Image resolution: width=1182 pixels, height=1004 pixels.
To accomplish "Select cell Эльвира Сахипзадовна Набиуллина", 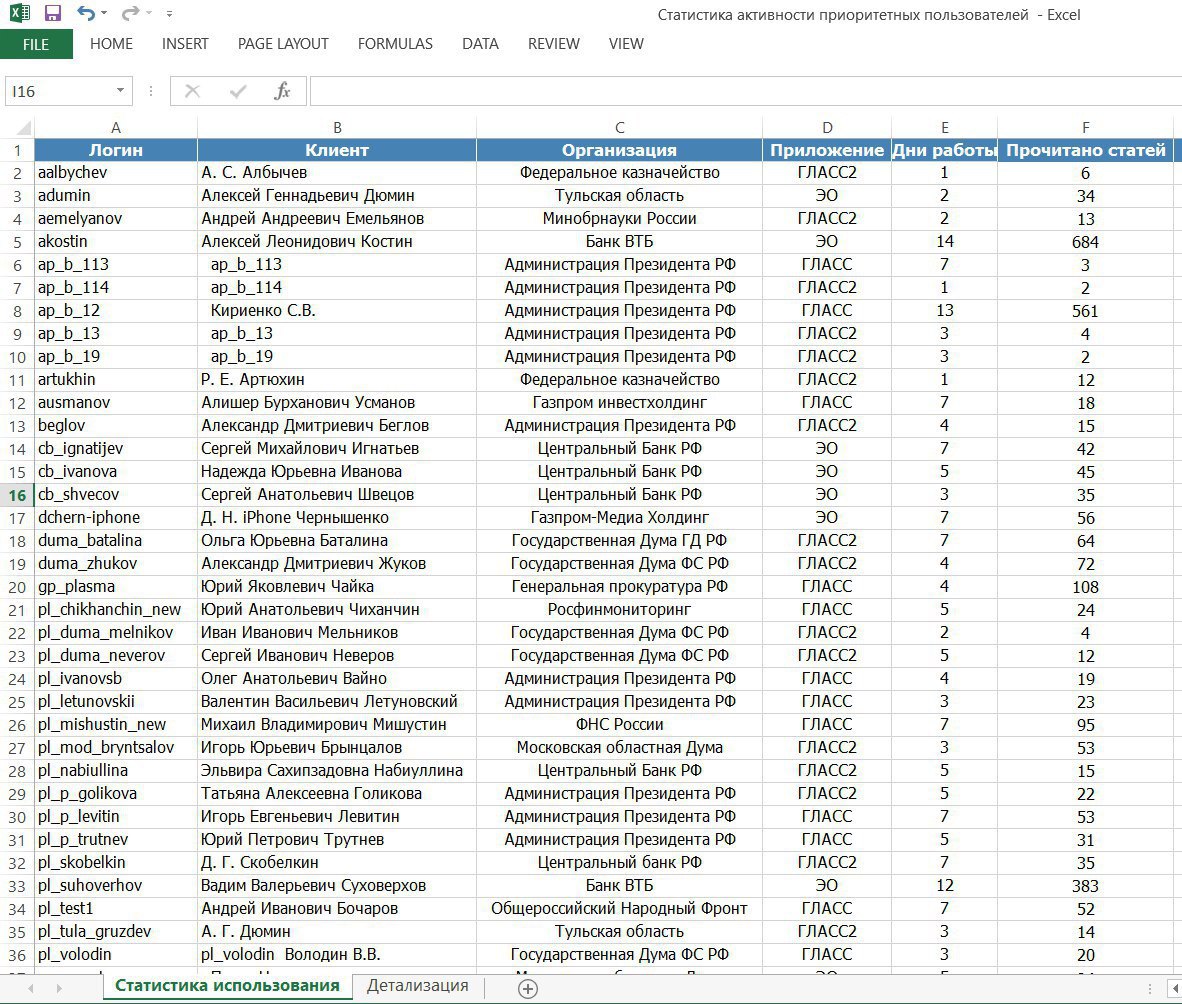I will pos(337,770).
